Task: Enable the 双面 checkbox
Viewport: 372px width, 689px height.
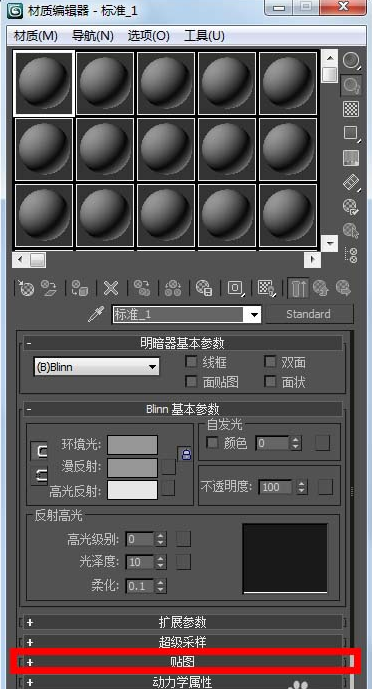Action: coord(270,362)
